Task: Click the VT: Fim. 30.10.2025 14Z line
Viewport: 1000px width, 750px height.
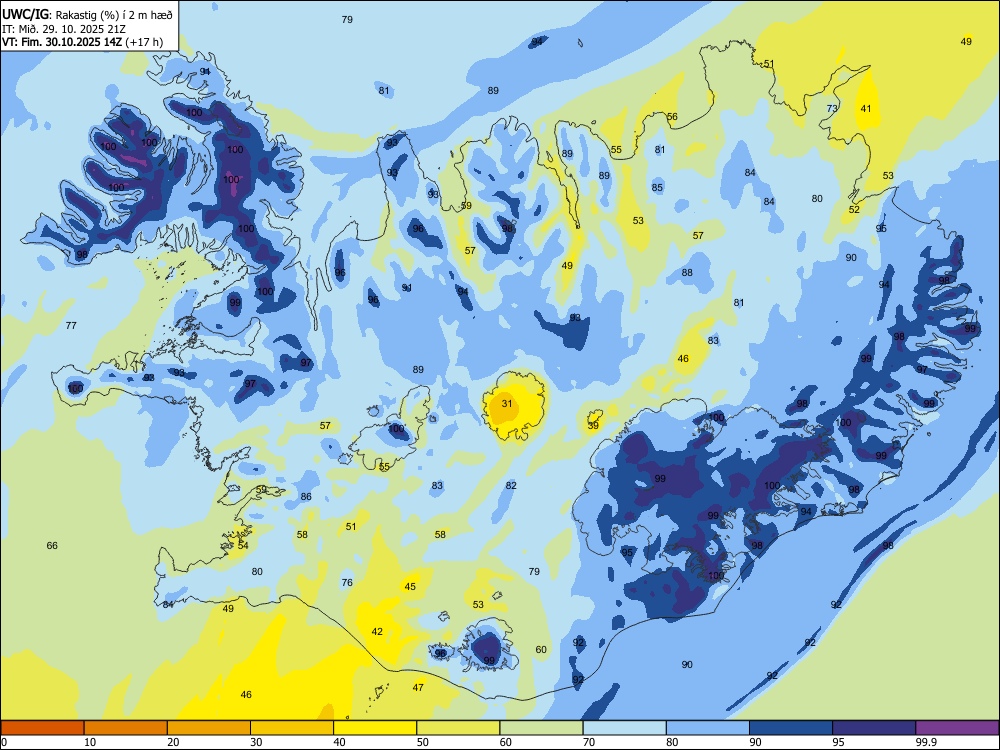Action: [x=82, y=42]
